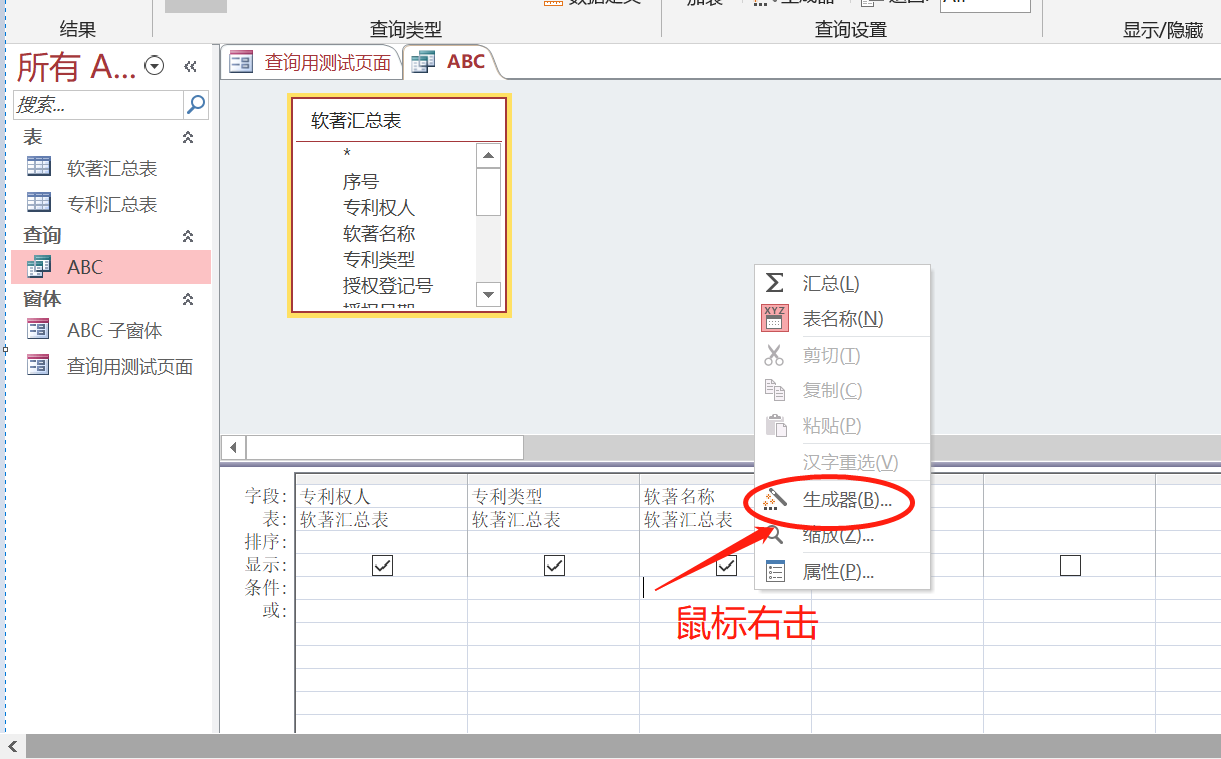Click the 专利权人 field cell in design grid
The height and width of the screenshot is (759, 1221).
381,496
